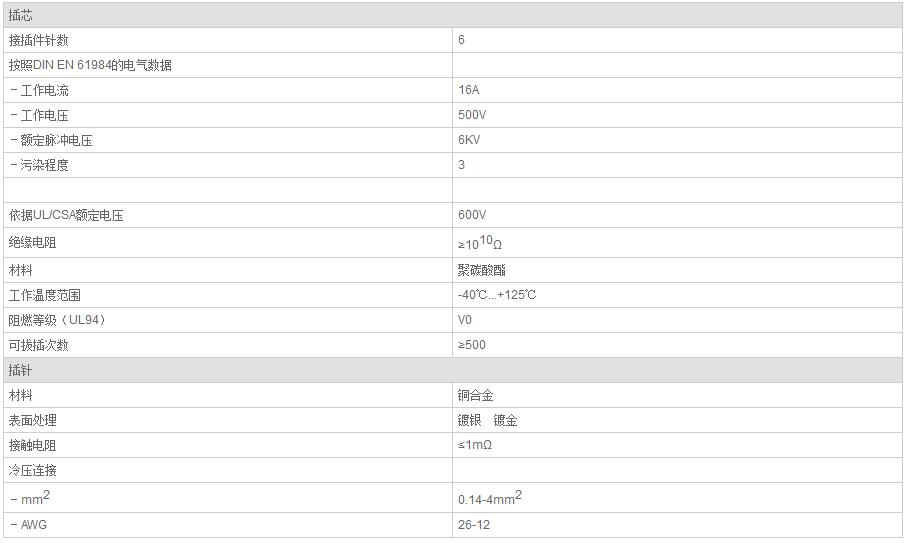Click the 聚碳酸酯 material value

click(x=482, y=270)
